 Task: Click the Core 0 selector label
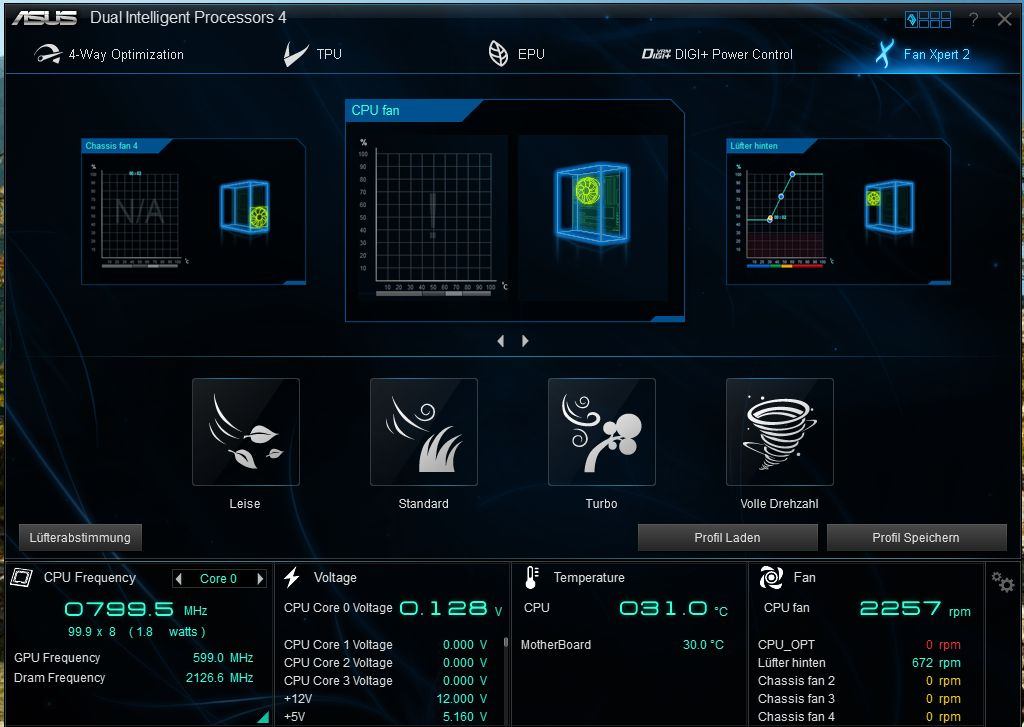[x=219, y=579]
